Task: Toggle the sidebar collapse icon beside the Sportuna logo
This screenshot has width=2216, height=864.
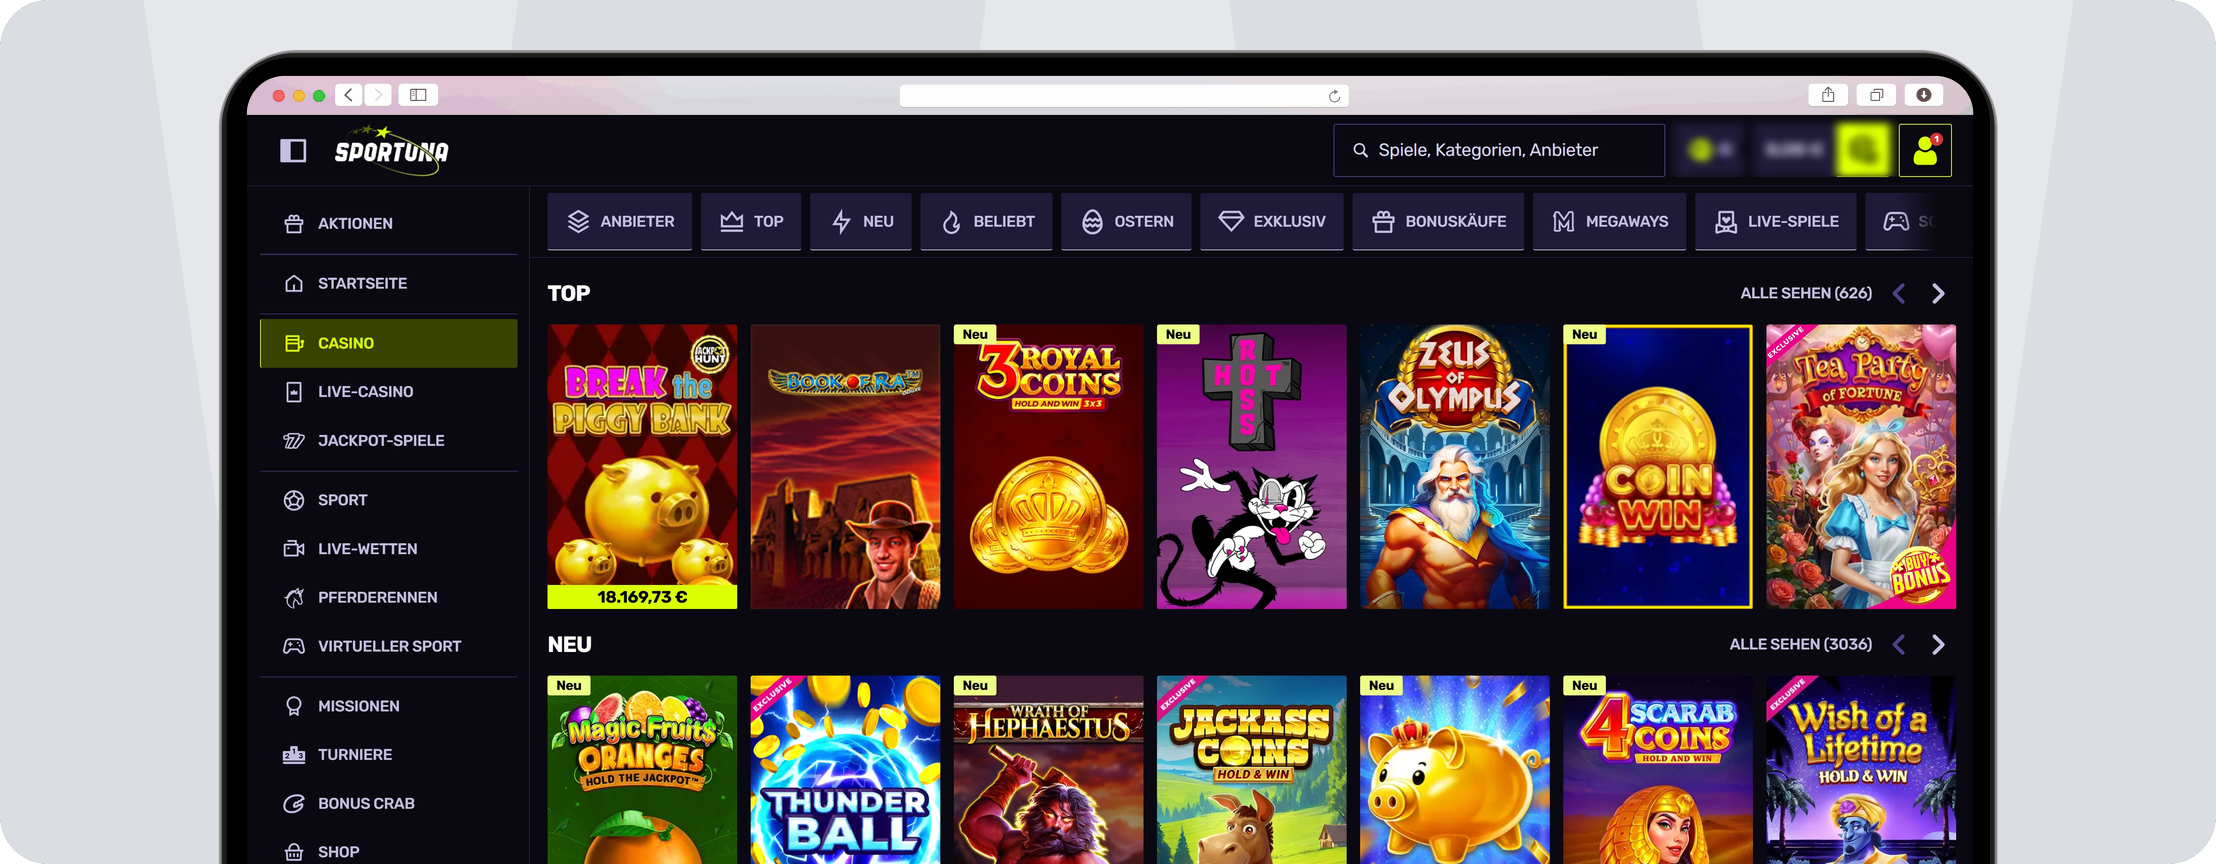Action: coord(293,151)
